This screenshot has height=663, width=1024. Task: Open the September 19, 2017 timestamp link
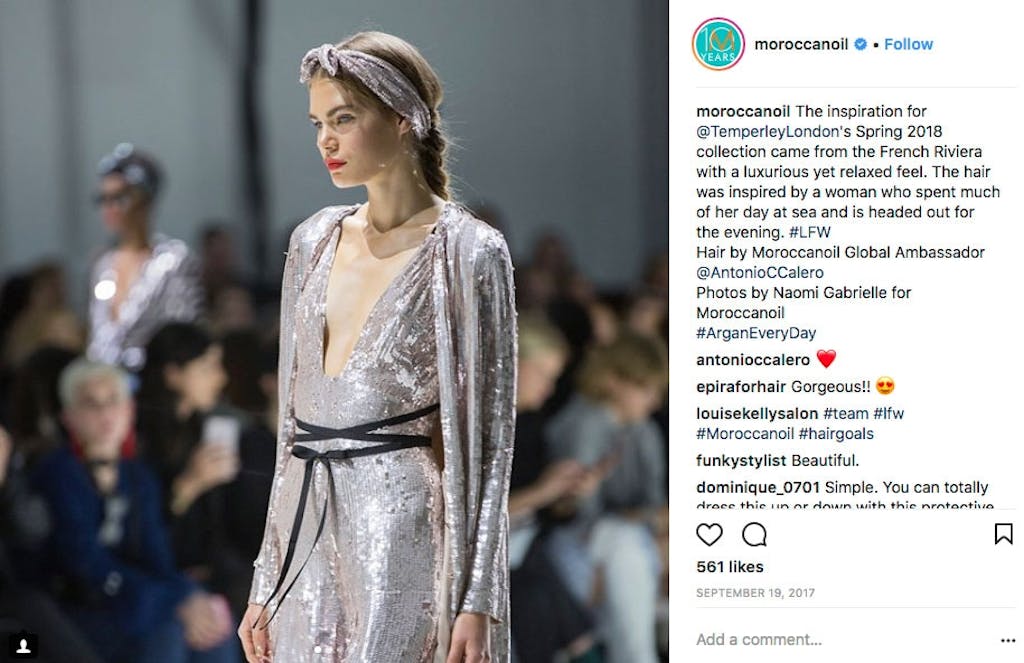pyautogui.click(x=756, y=593)
